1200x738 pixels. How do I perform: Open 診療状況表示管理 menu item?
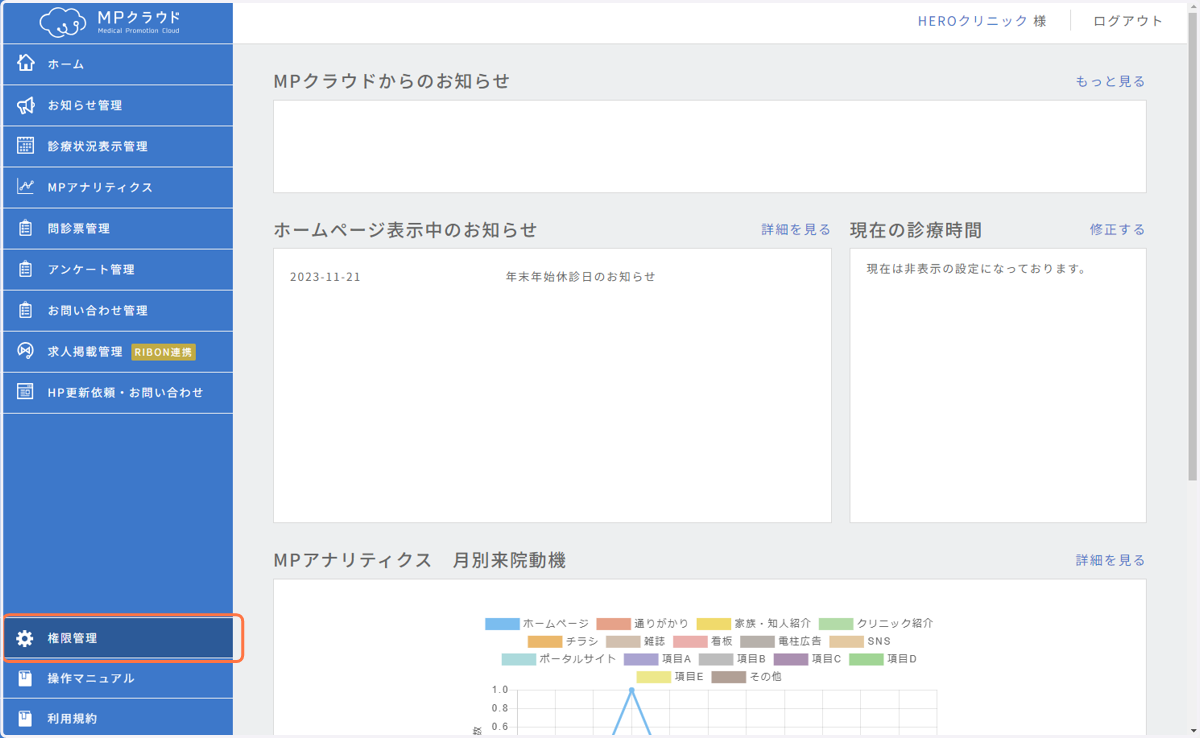(118, 146)
